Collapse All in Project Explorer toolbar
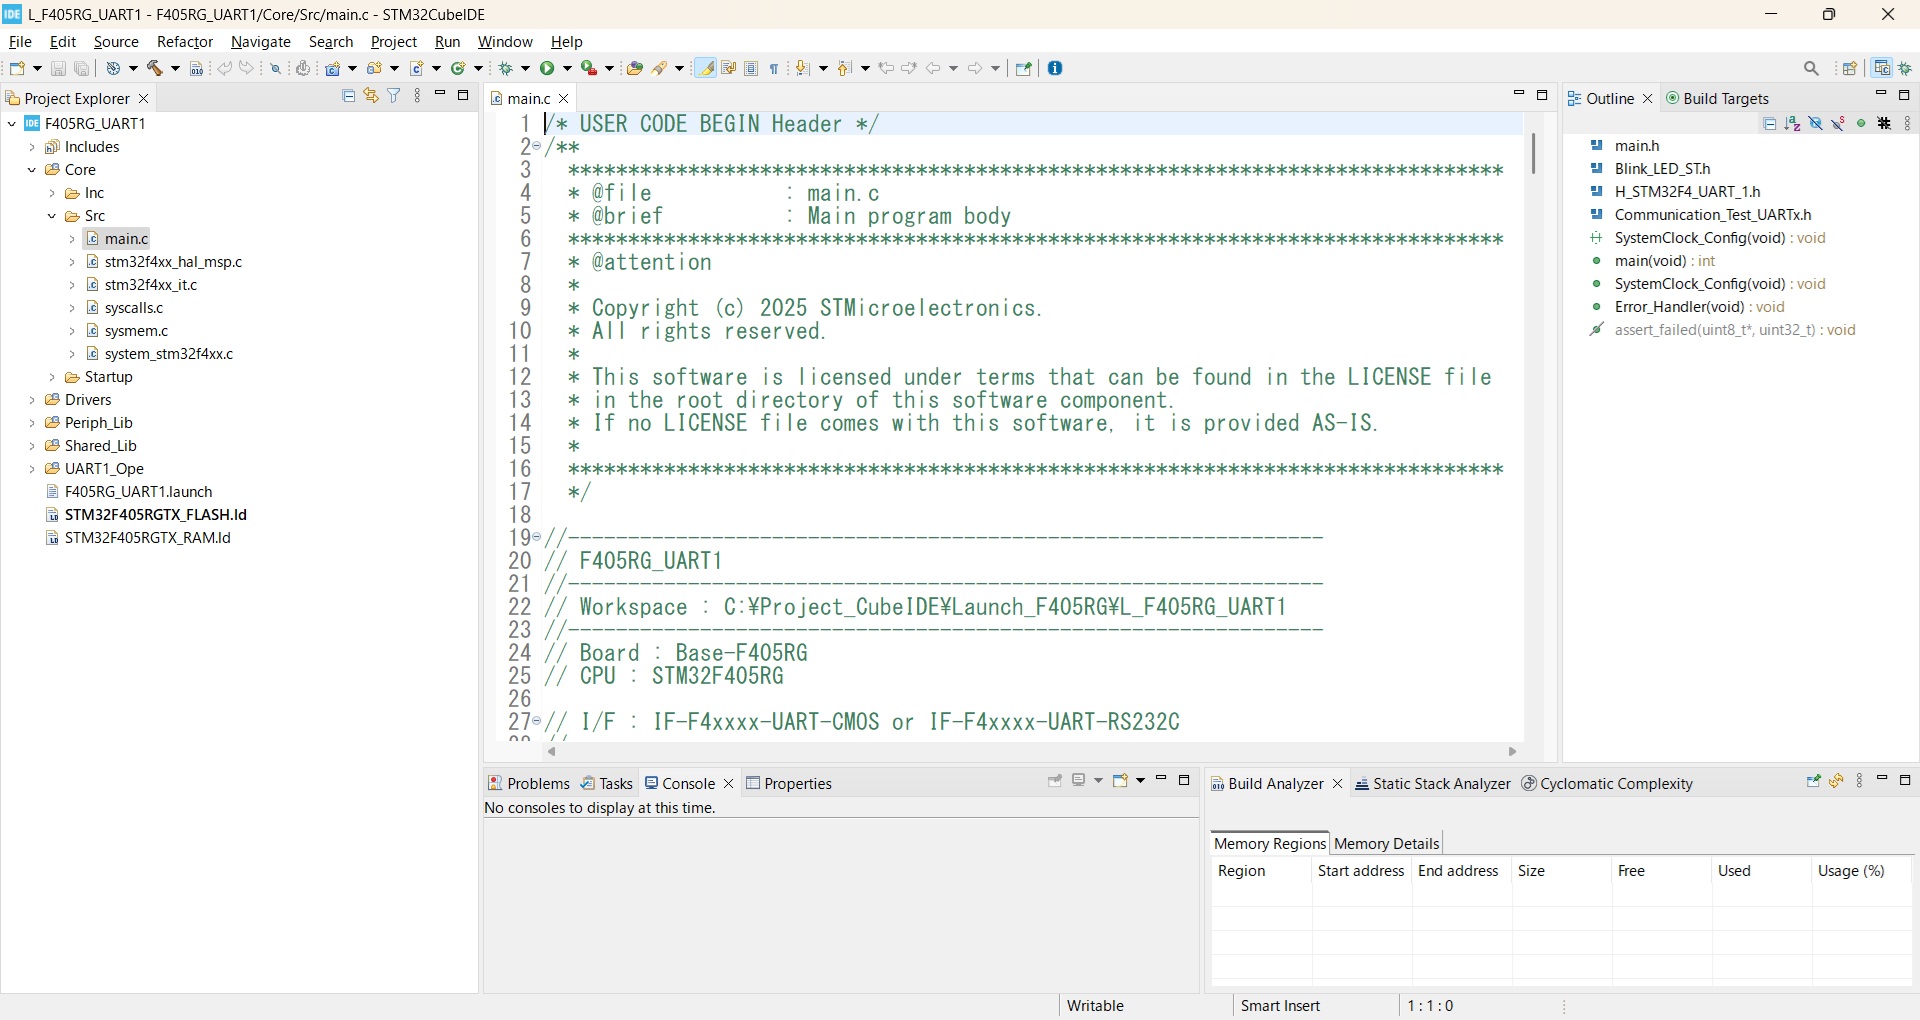 [348, 96]
